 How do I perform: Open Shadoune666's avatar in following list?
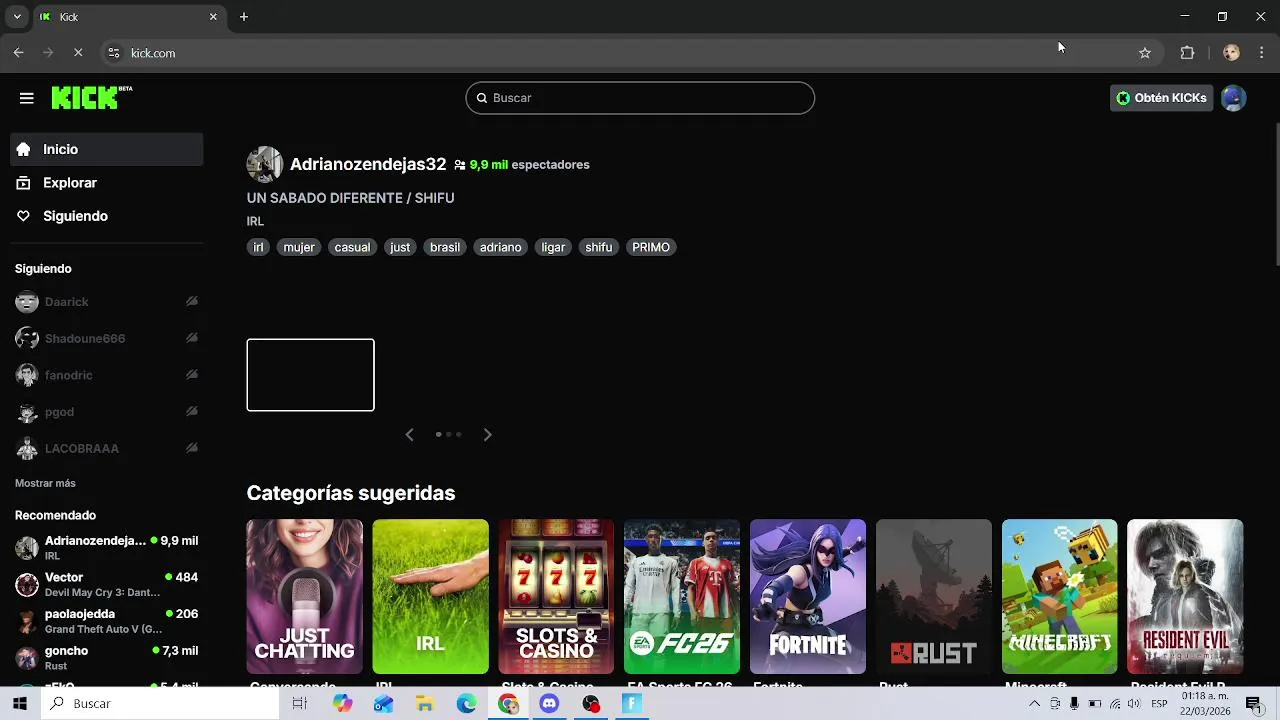tap(27, 338)
